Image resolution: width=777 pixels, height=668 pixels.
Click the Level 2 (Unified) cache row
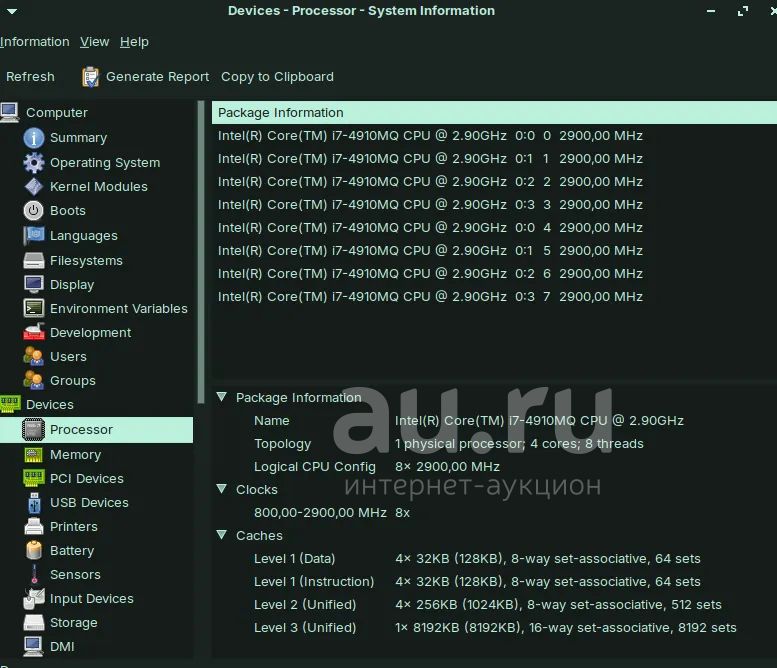click(x=494, y=605)
